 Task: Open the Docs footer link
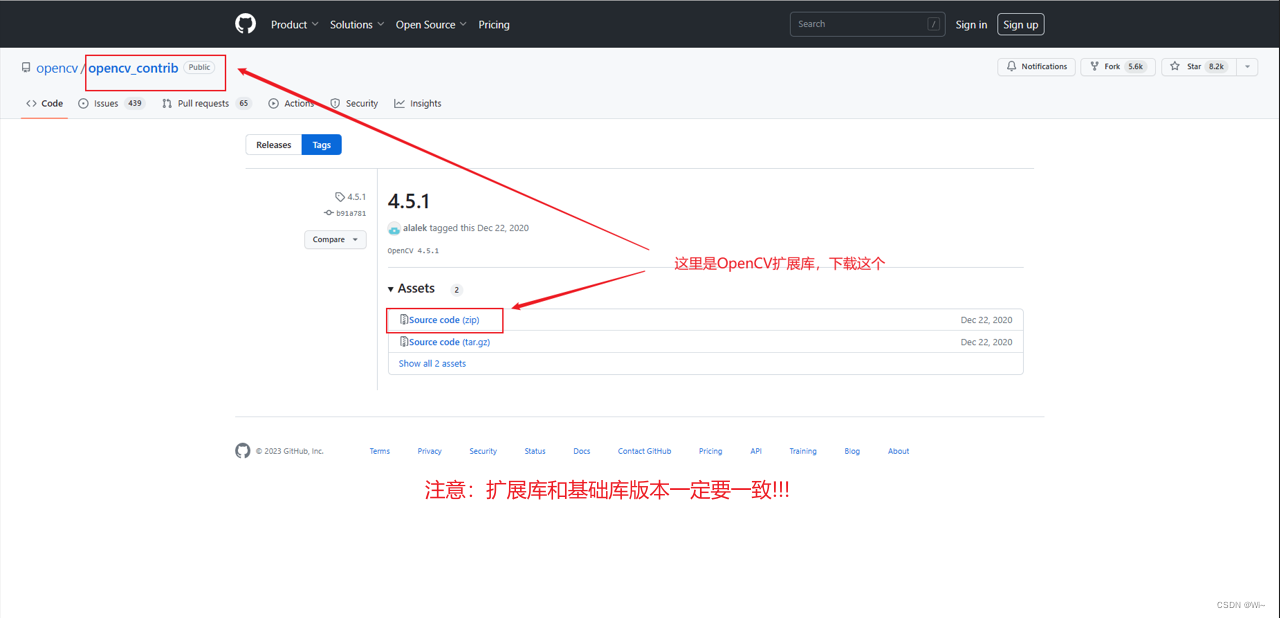[582, 451]
